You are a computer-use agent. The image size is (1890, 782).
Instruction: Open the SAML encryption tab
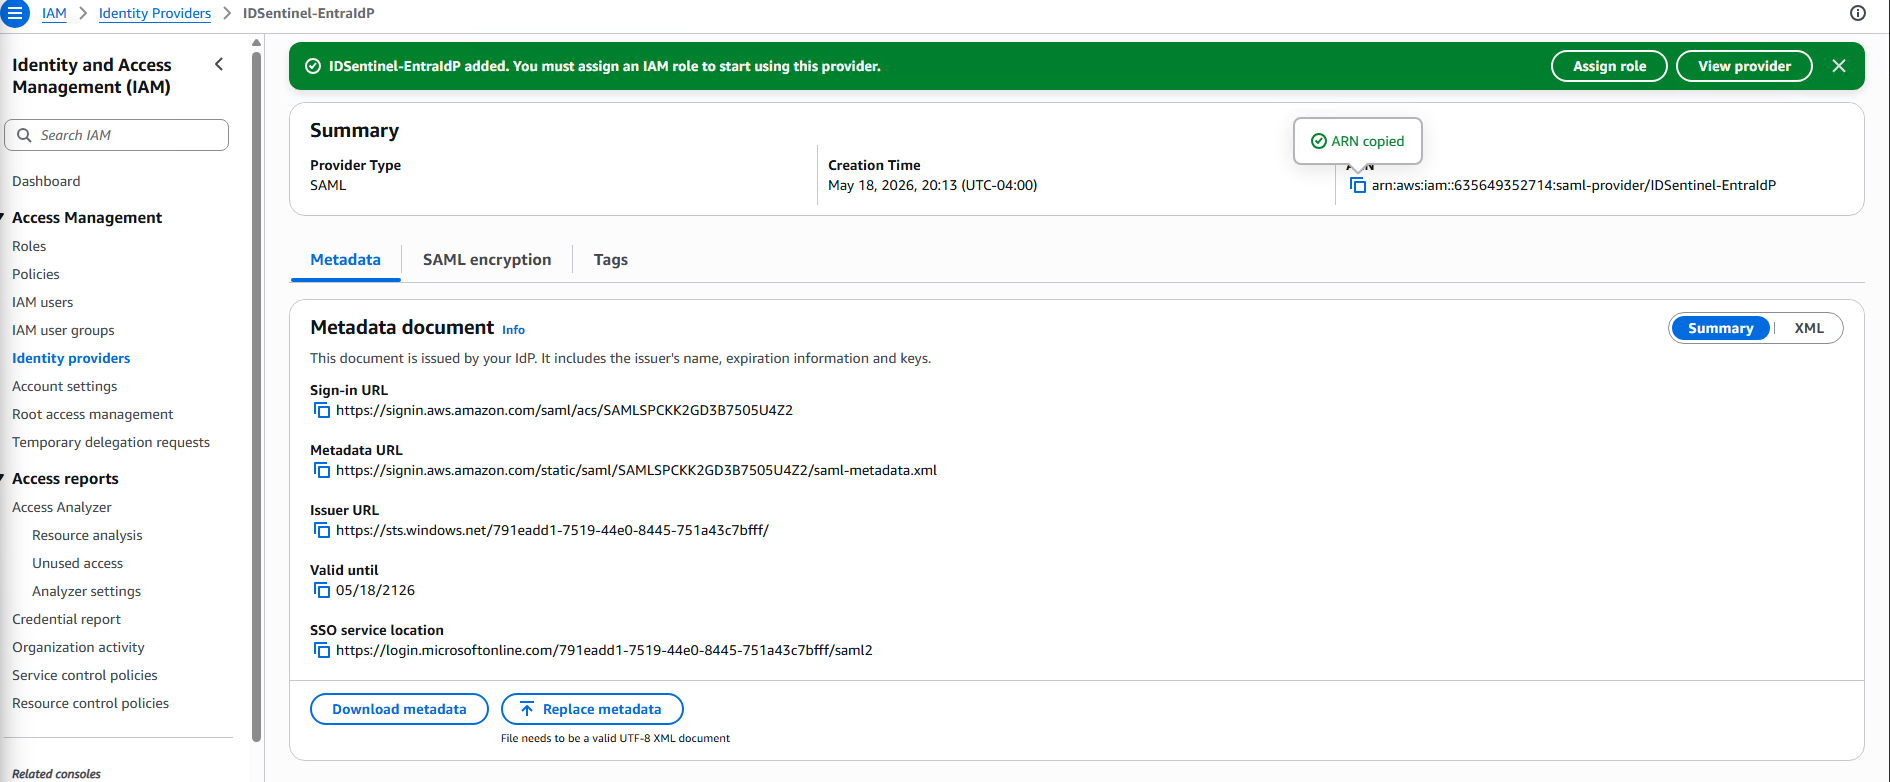(x=487, y=260)
